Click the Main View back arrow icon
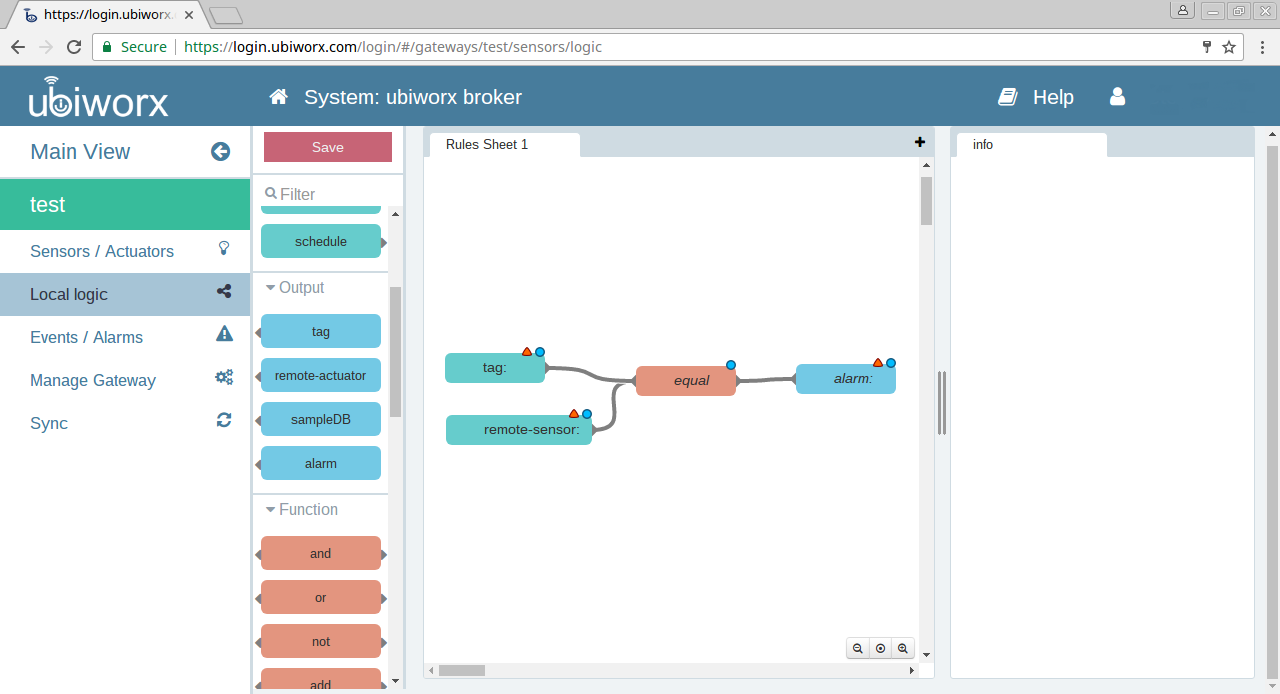 [x=220, y=152]
